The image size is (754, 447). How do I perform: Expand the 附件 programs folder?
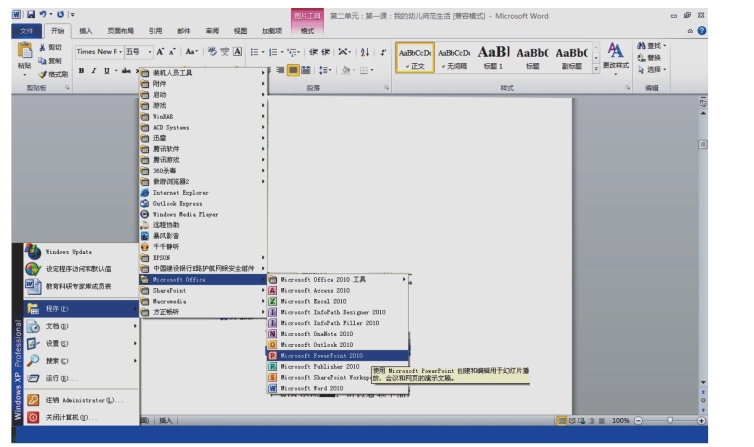coord(203,84)
